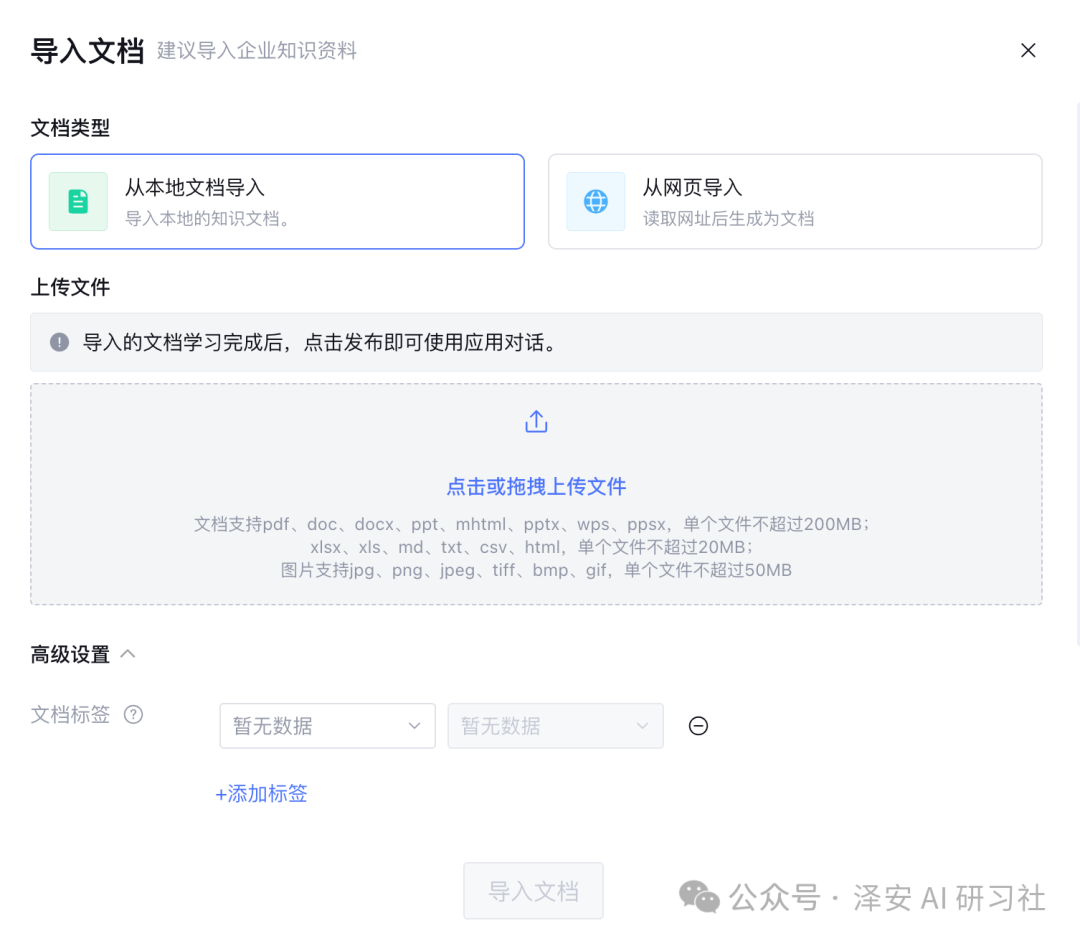Select 从本地文档导入 option card
Image resolution: width=1080 pixels, height=941 pixels.
click(x=278, y=201)
